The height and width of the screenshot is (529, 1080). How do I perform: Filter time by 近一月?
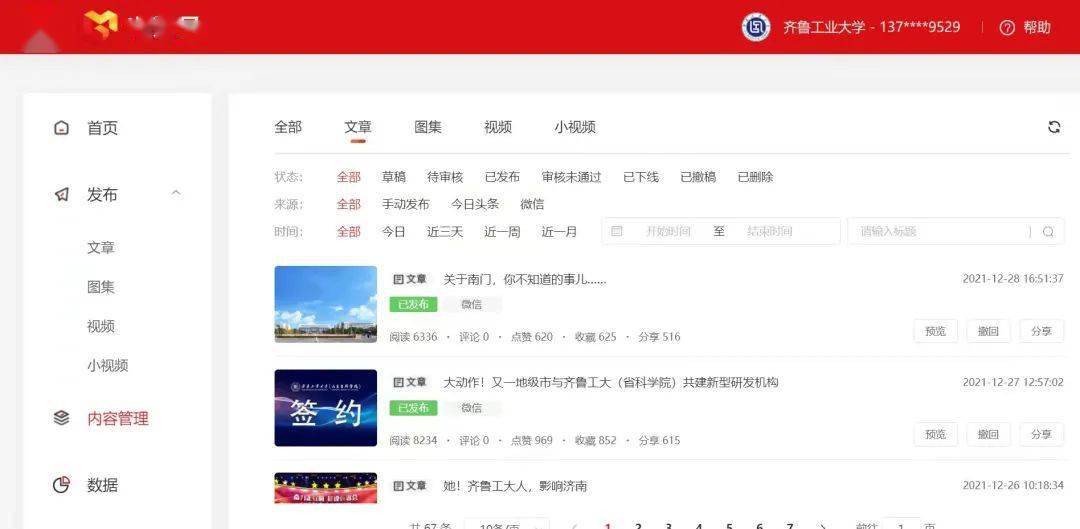click(x=559, y=232)
